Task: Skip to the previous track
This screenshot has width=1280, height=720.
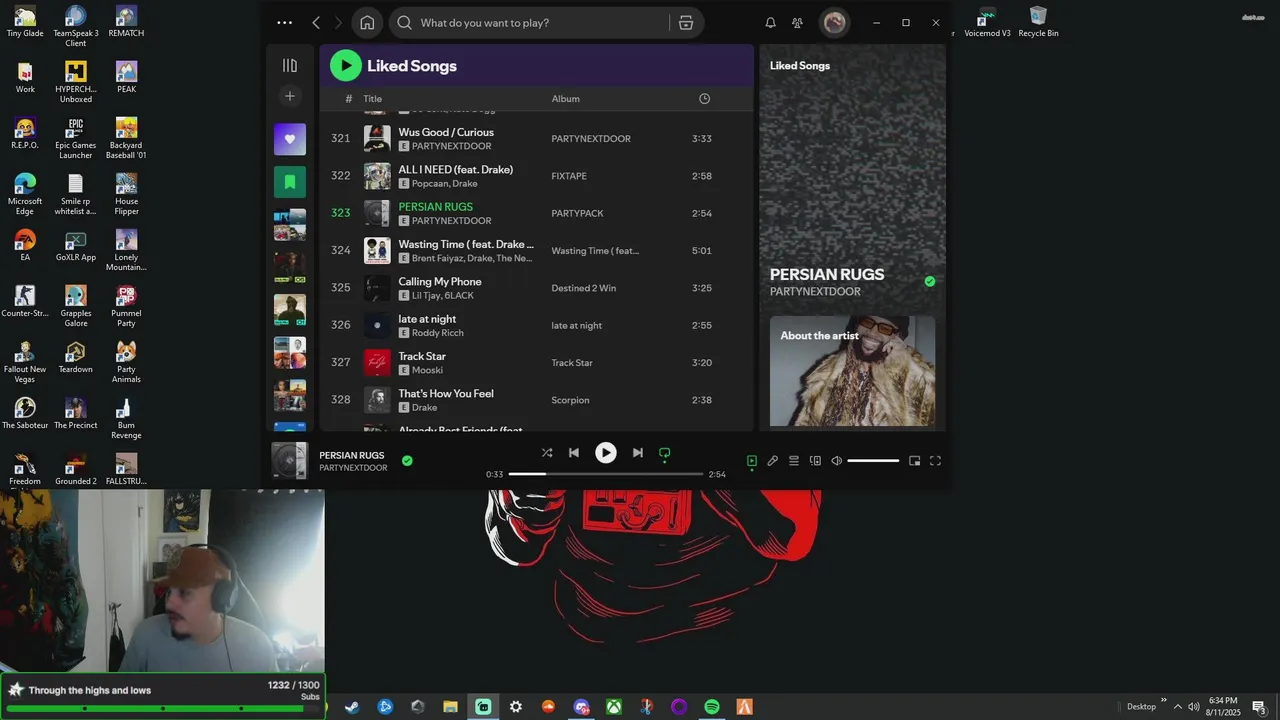Action: (574, 453)
